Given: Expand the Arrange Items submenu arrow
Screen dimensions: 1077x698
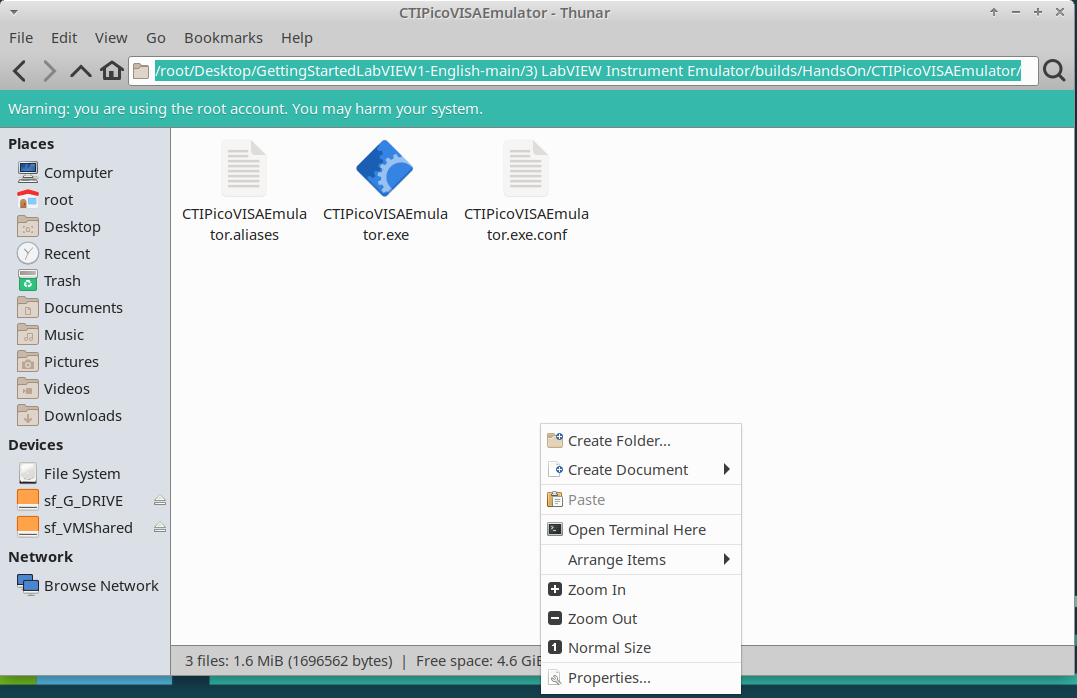Looking at the screenshot, I should [726, 560].
